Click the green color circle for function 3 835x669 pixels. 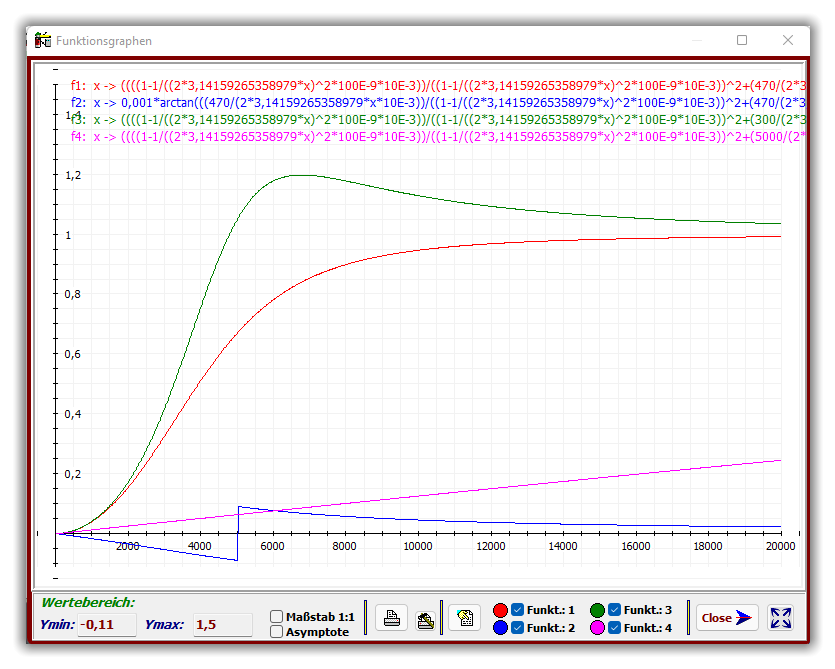pyautogui.click(x=598, y=610)
